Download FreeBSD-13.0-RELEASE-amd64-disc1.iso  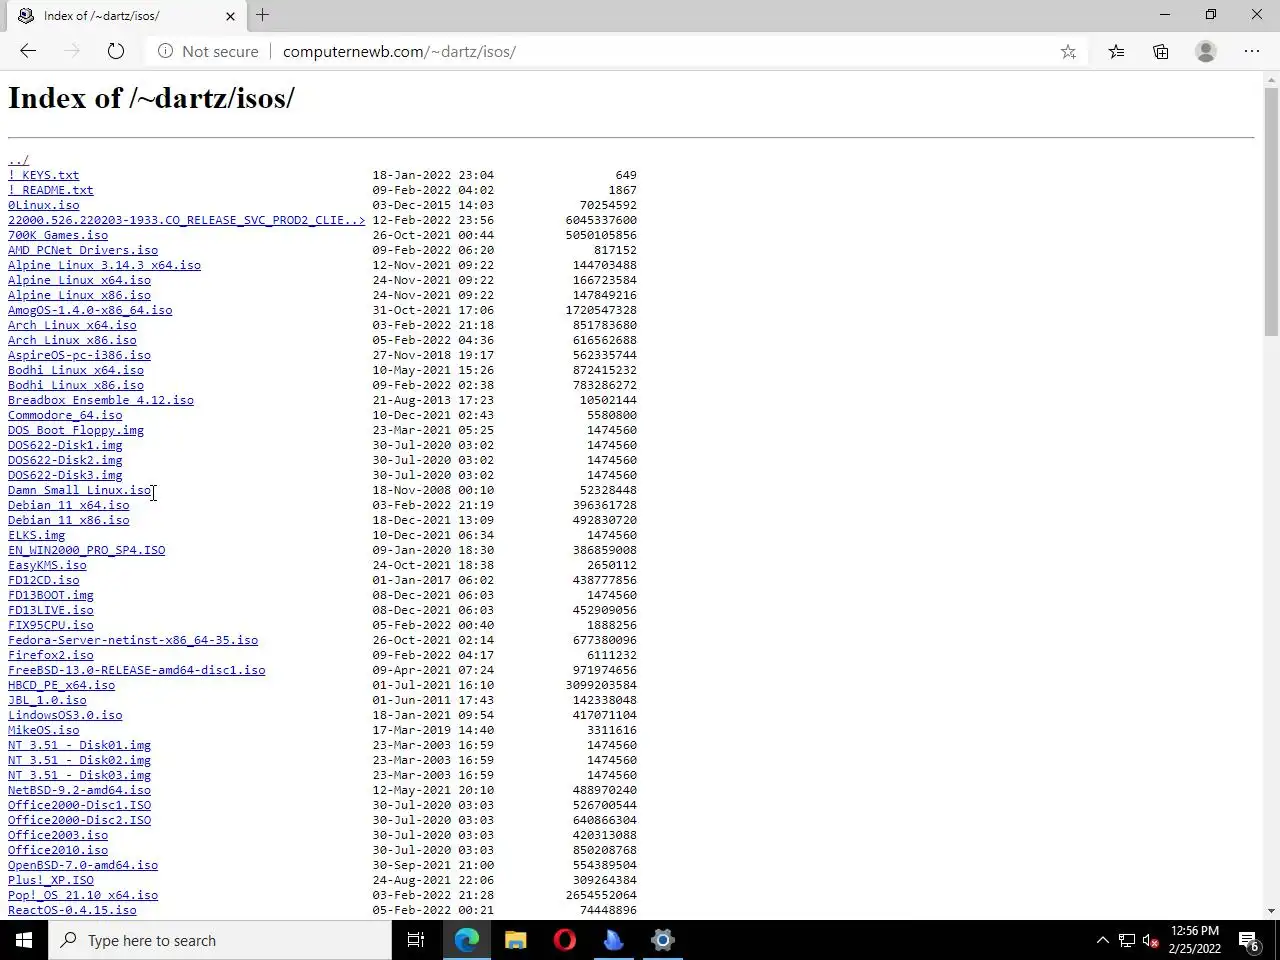tap(137, 670)
